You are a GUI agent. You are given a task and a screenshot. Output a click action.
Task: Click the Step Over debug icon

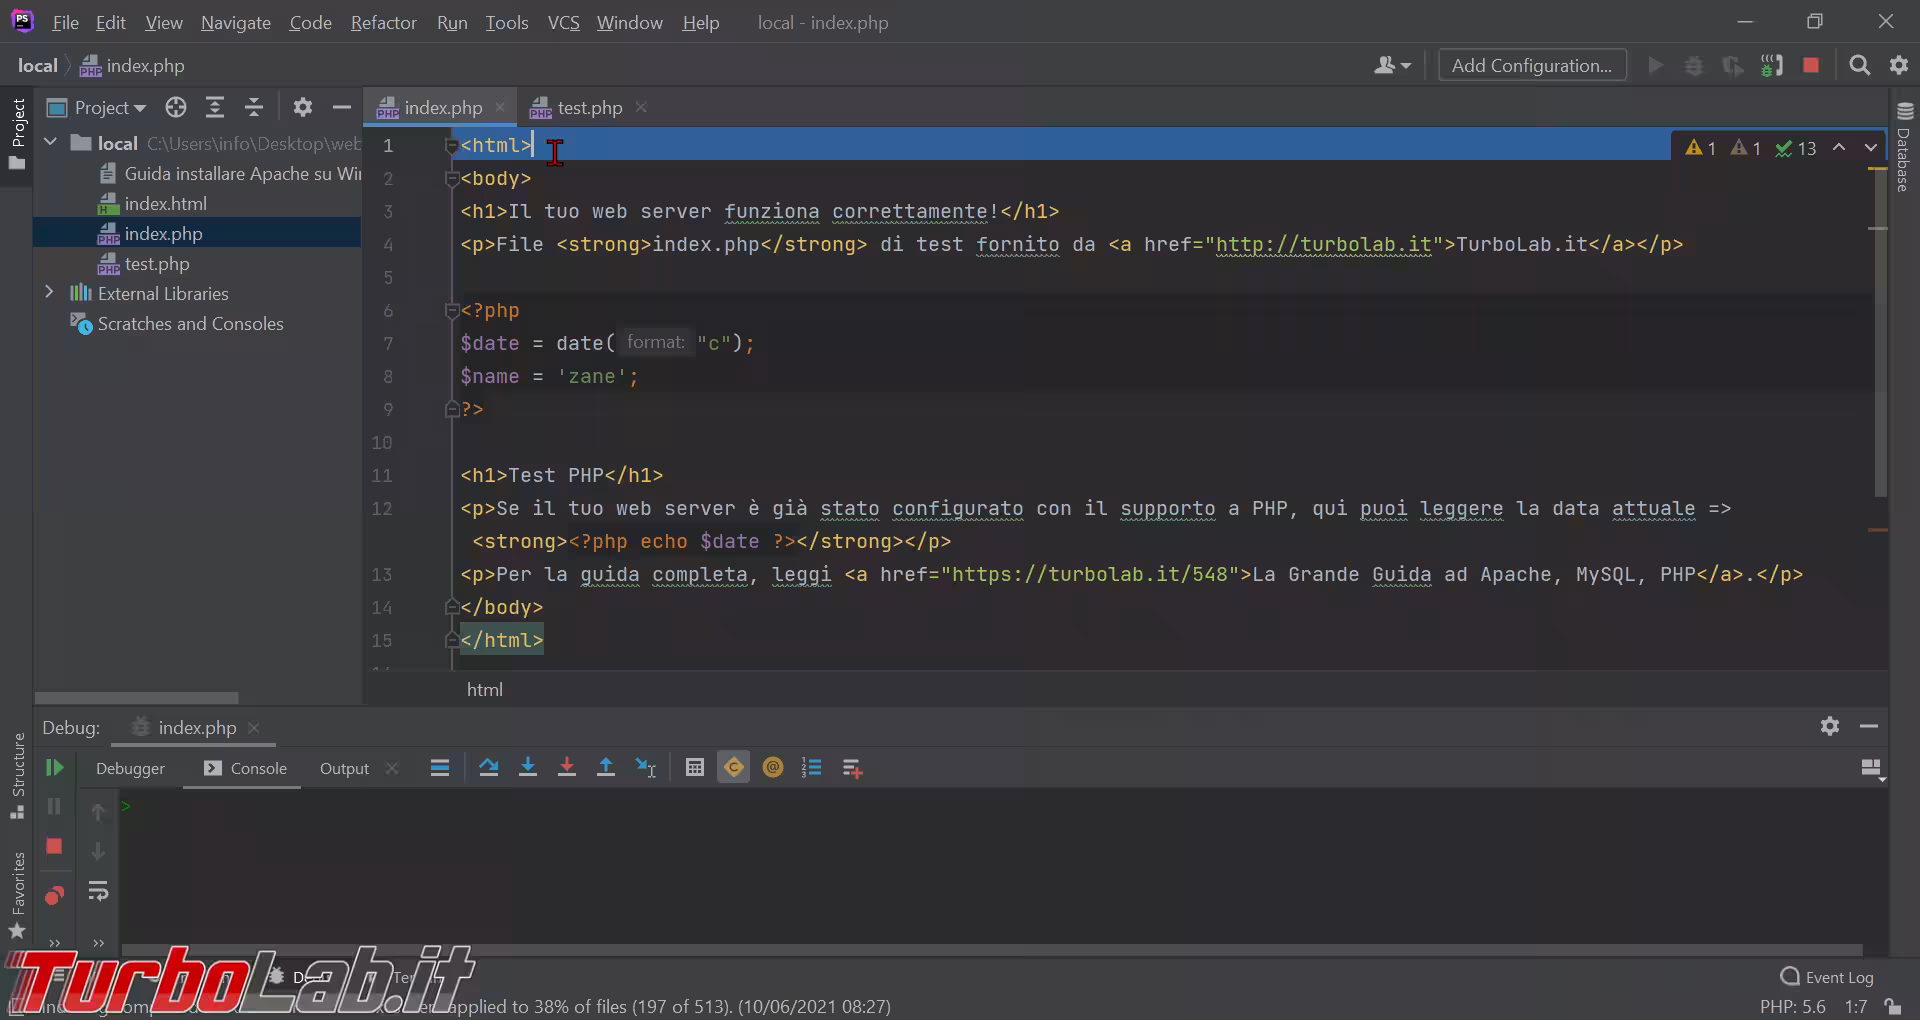click(488, 768)
